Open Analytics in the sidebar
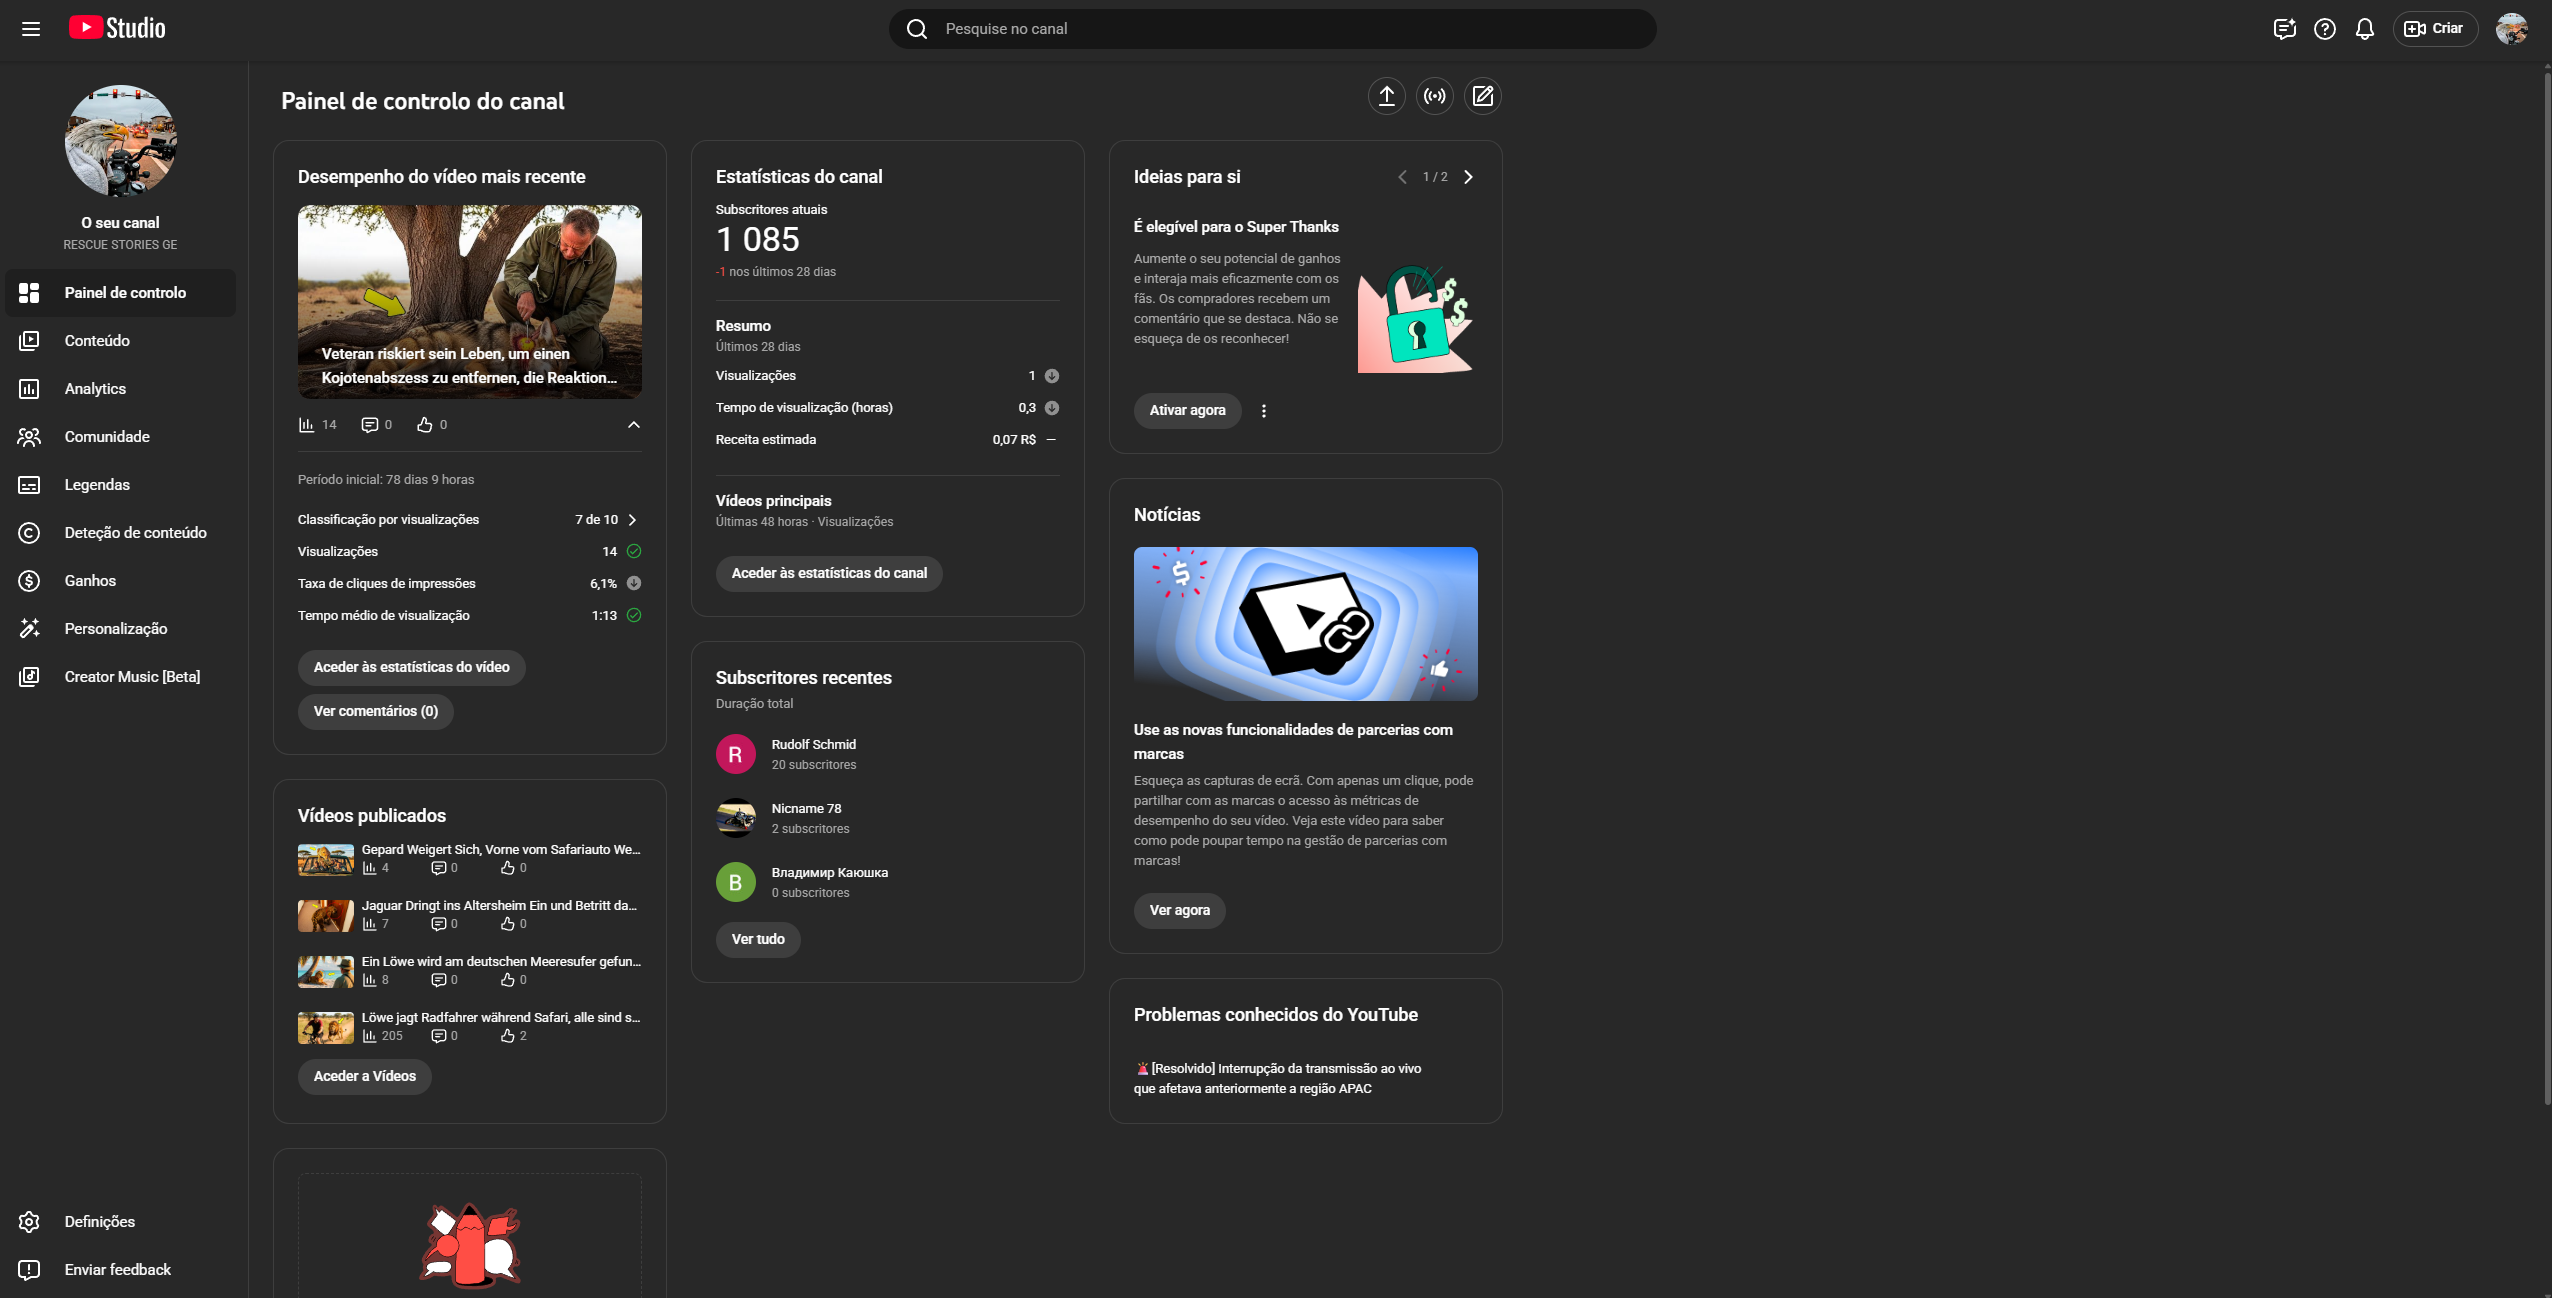The image size is (2552, 1298). tap(95, 389)
